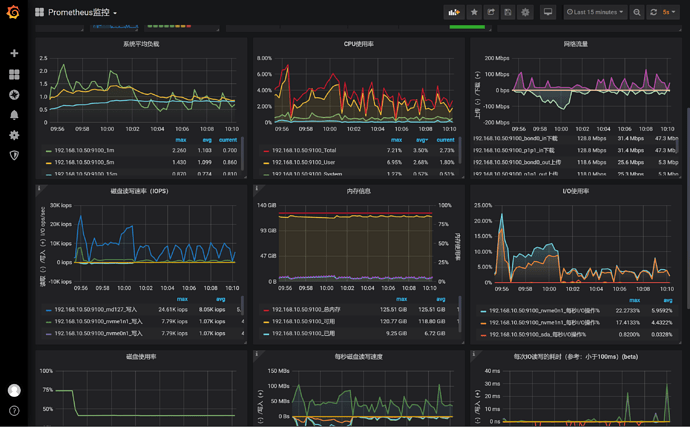690x427 pixels.
Task: Click the zoom out time range button
Action: click(x=637, y=13)
